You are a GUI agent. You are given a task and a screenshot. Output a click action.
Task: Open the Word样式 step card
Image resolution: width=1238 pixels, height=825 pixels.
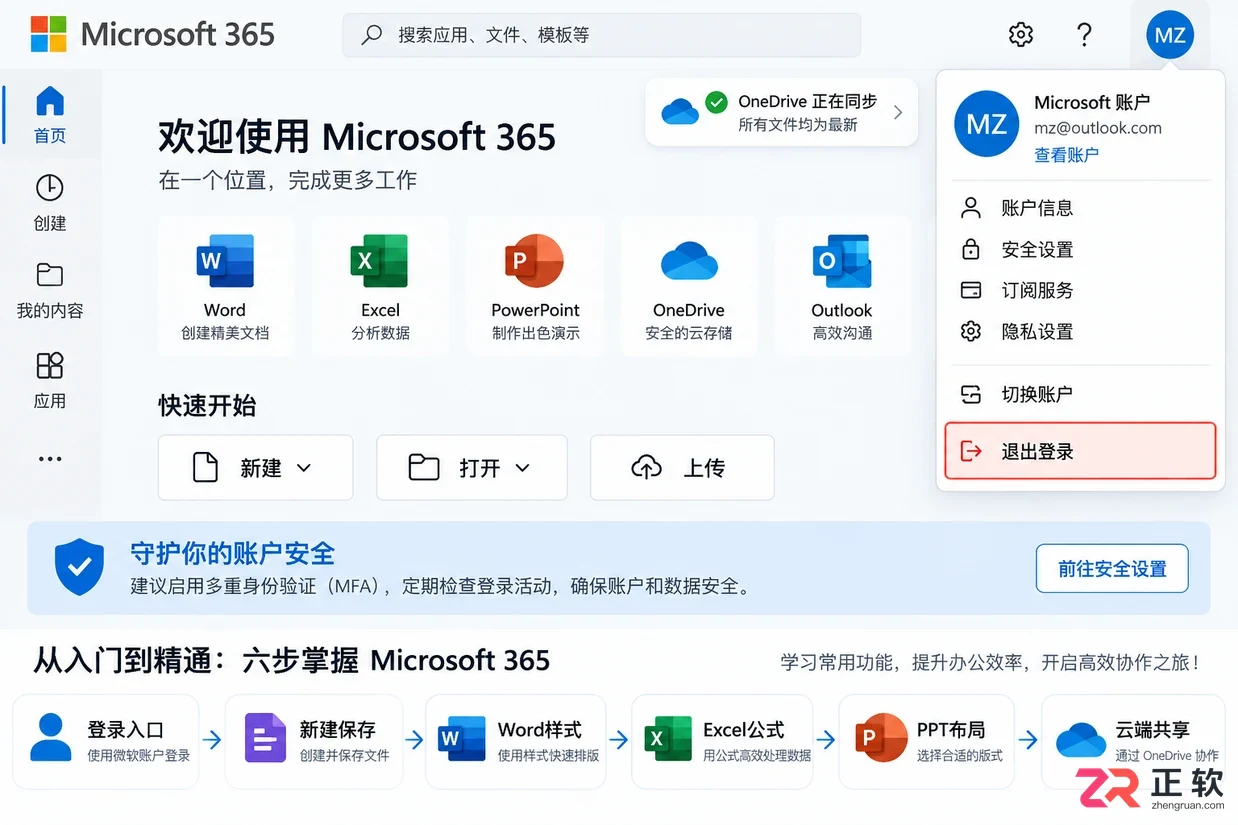[516, 741]
